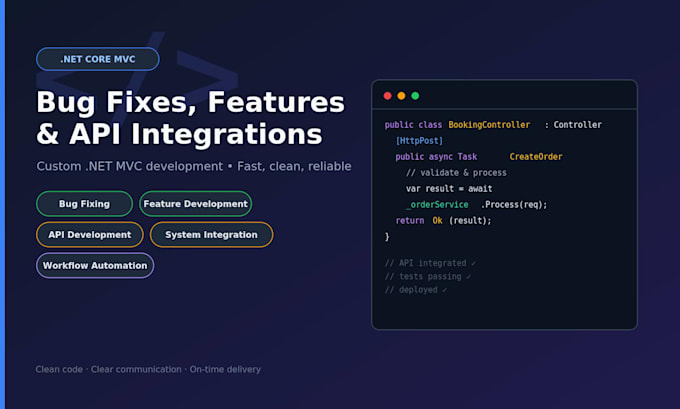Click the "Ok" call in return statement
680x409 pixels.
437,221
